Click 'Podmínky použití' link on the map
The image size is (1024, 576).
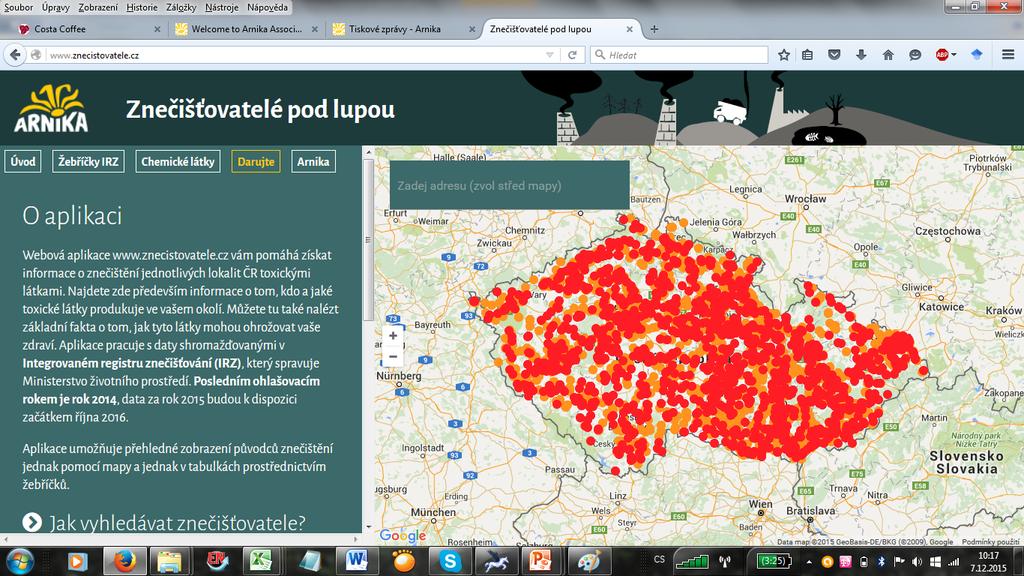(x=990, y=541)
